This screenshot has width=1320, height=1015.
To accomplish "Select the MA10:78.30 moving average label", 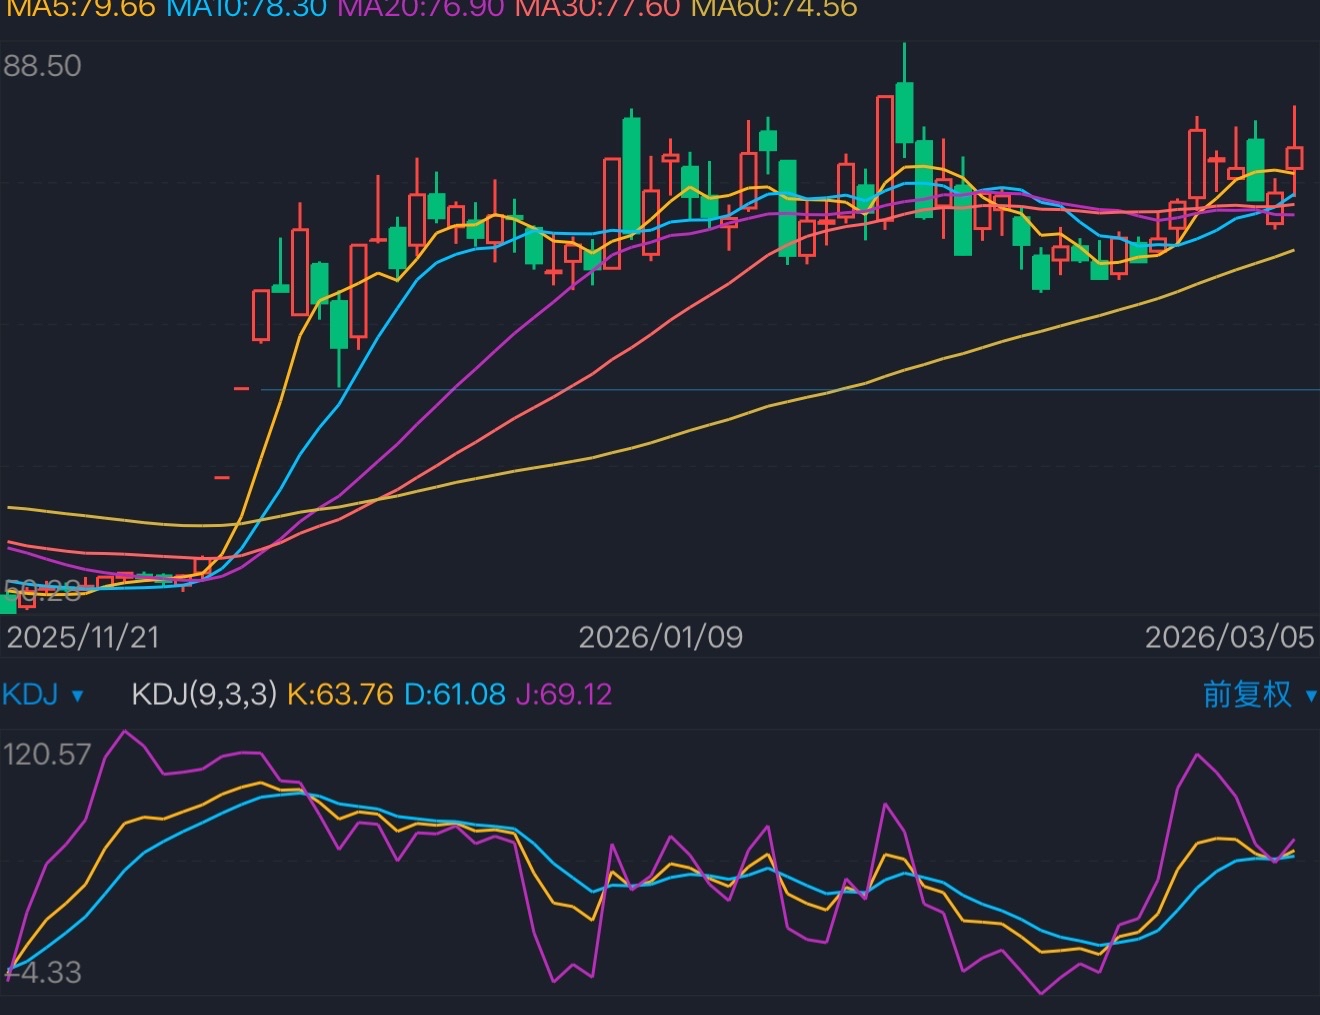I will point(246,9).
